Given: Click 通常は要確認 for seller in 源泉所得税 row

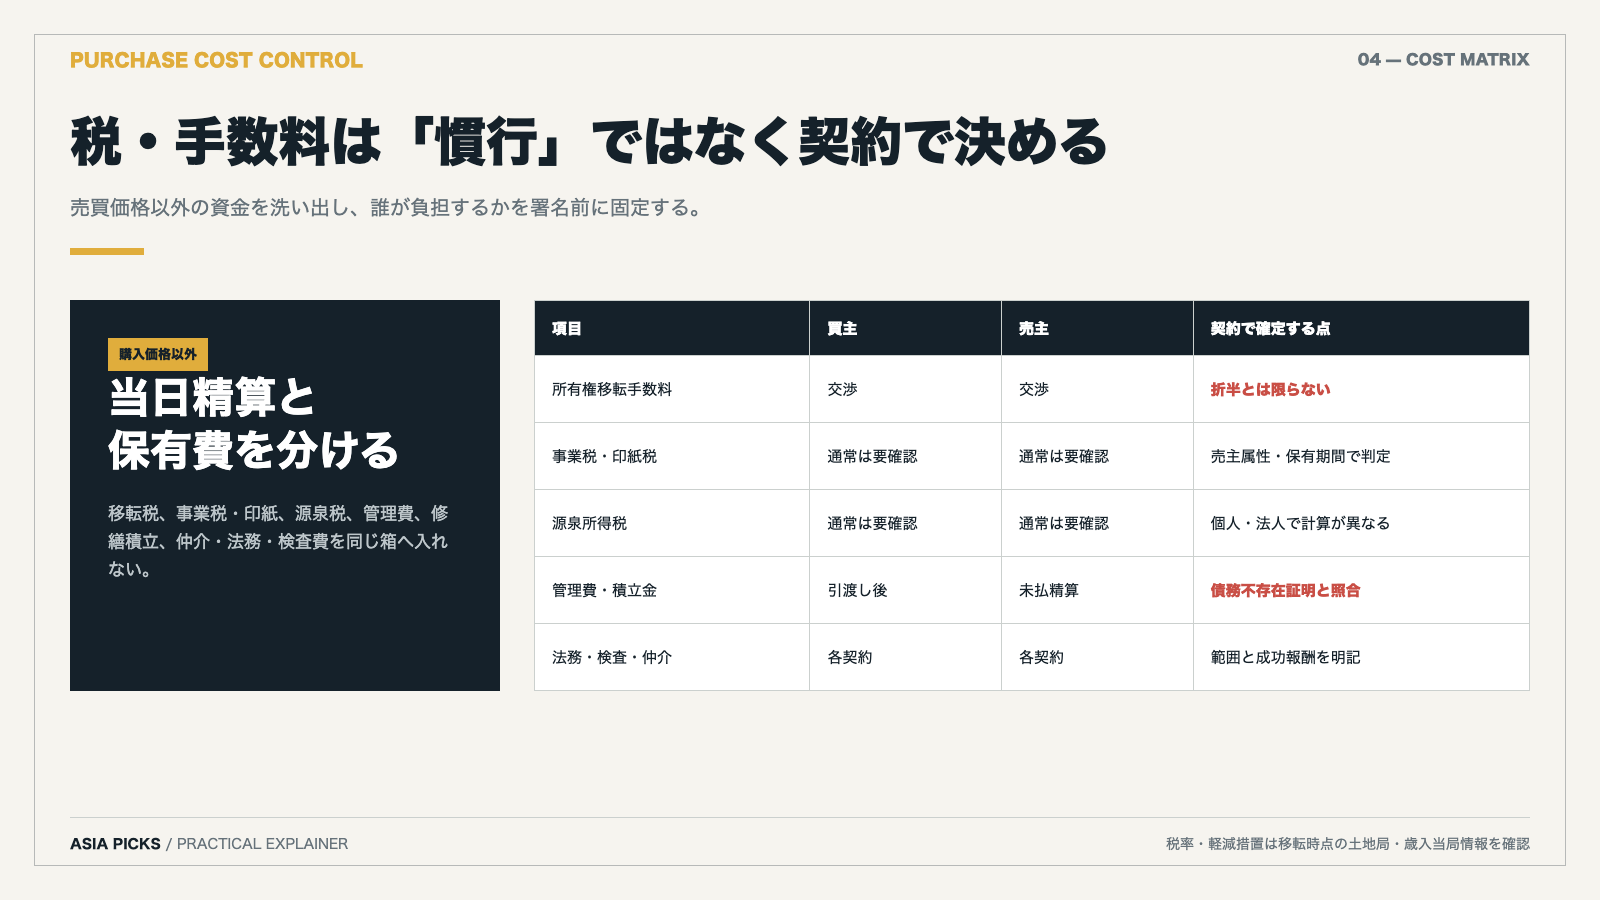Looking at the screenshot, I should click(1064, 523).
